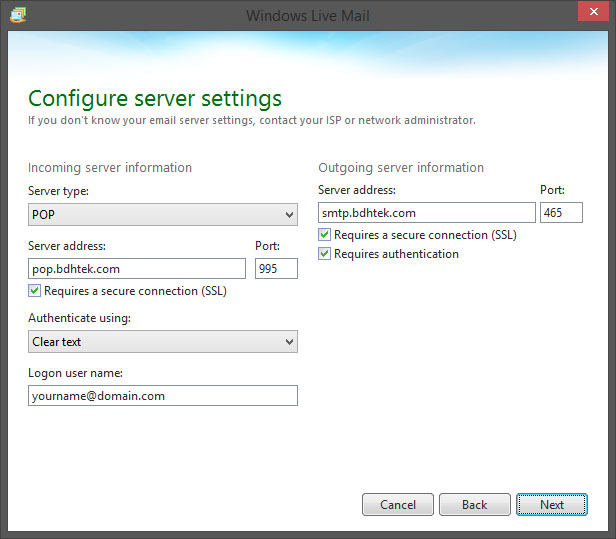This screenshot has width=616, height=539.
Task: Click the incoming server address field pop.bdhtek.com
Action: point(137,269)
